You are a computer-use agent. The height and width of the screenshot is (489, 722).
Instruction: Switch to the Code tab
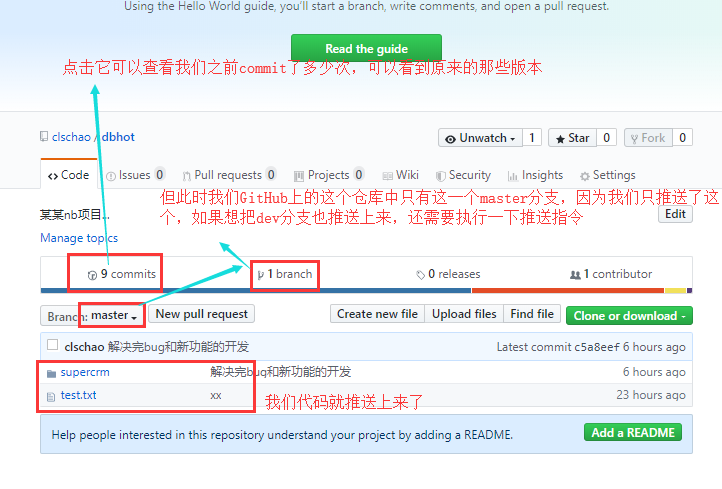[x=69, y=175]
